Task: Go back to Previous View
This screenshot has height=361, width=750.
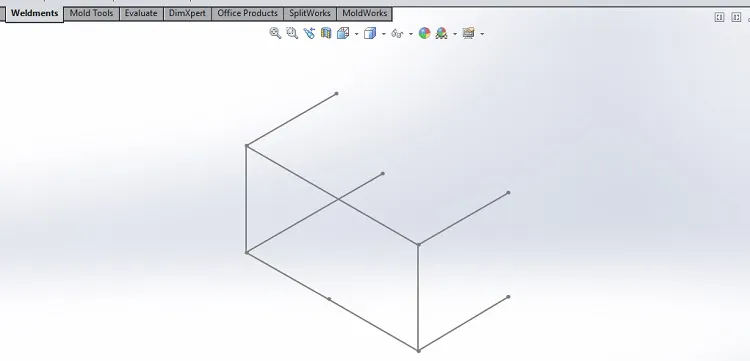Action: [x=309, y=33]
